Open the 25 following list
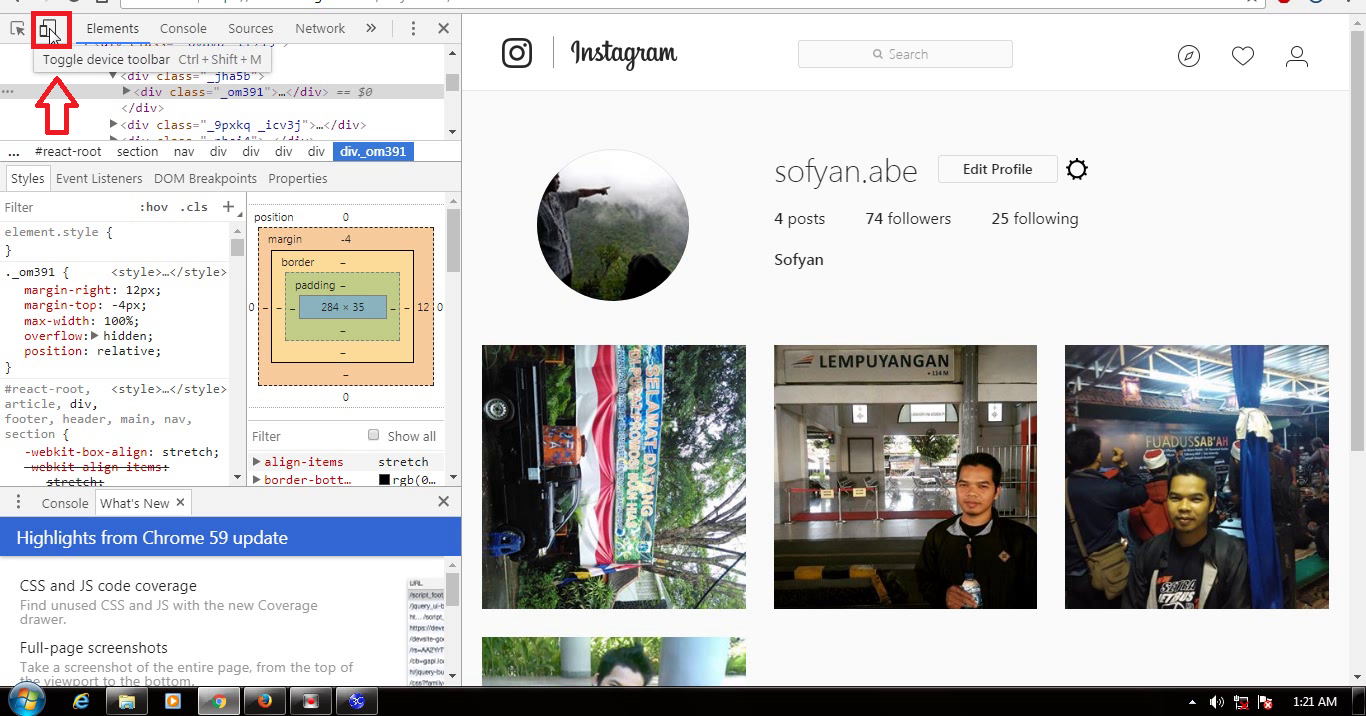Screen dimensions: 1366x716 click(1035, 219)
